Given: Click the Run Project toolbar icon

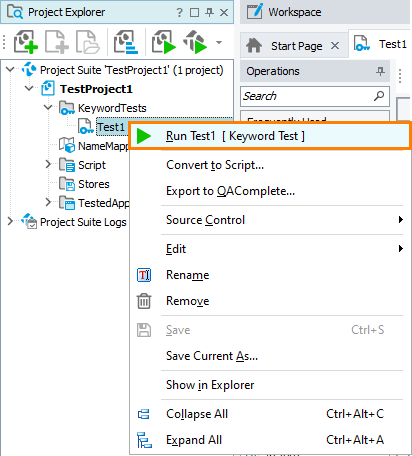Looking at the screenshot, I should [x=164, y=42].
